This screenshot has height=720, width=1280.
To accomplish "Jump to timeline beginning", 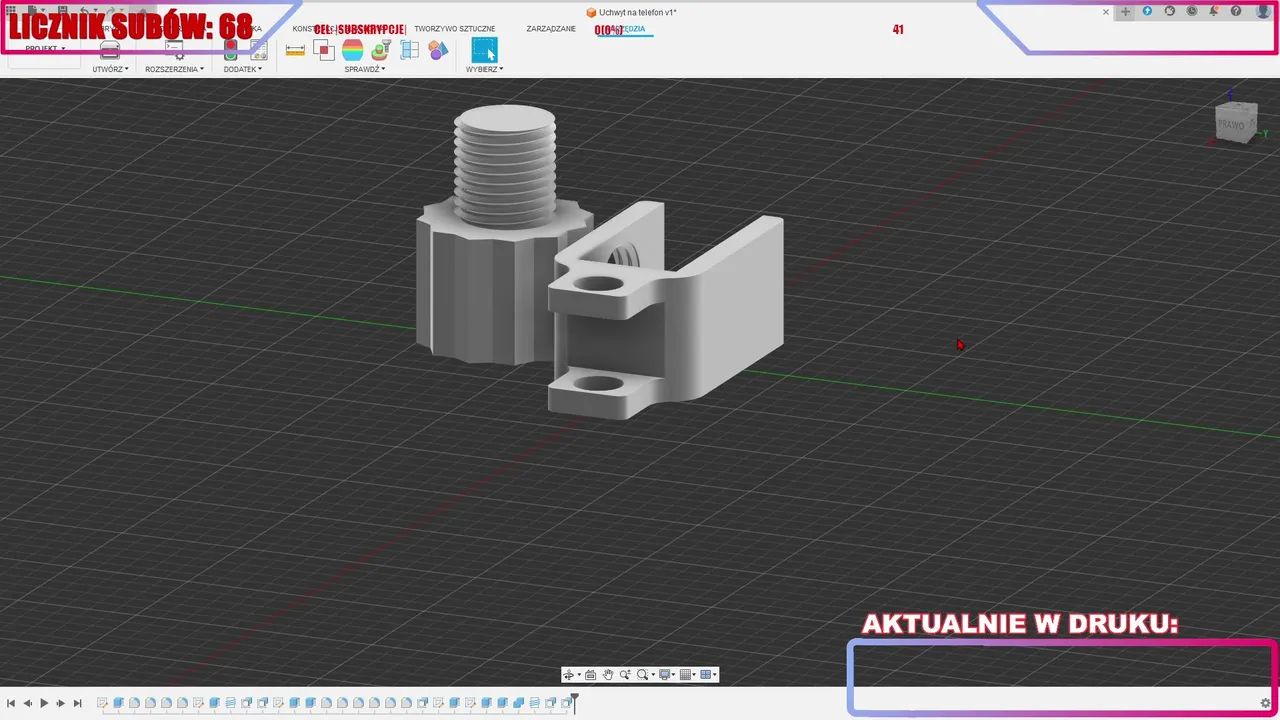I will 11,703.
